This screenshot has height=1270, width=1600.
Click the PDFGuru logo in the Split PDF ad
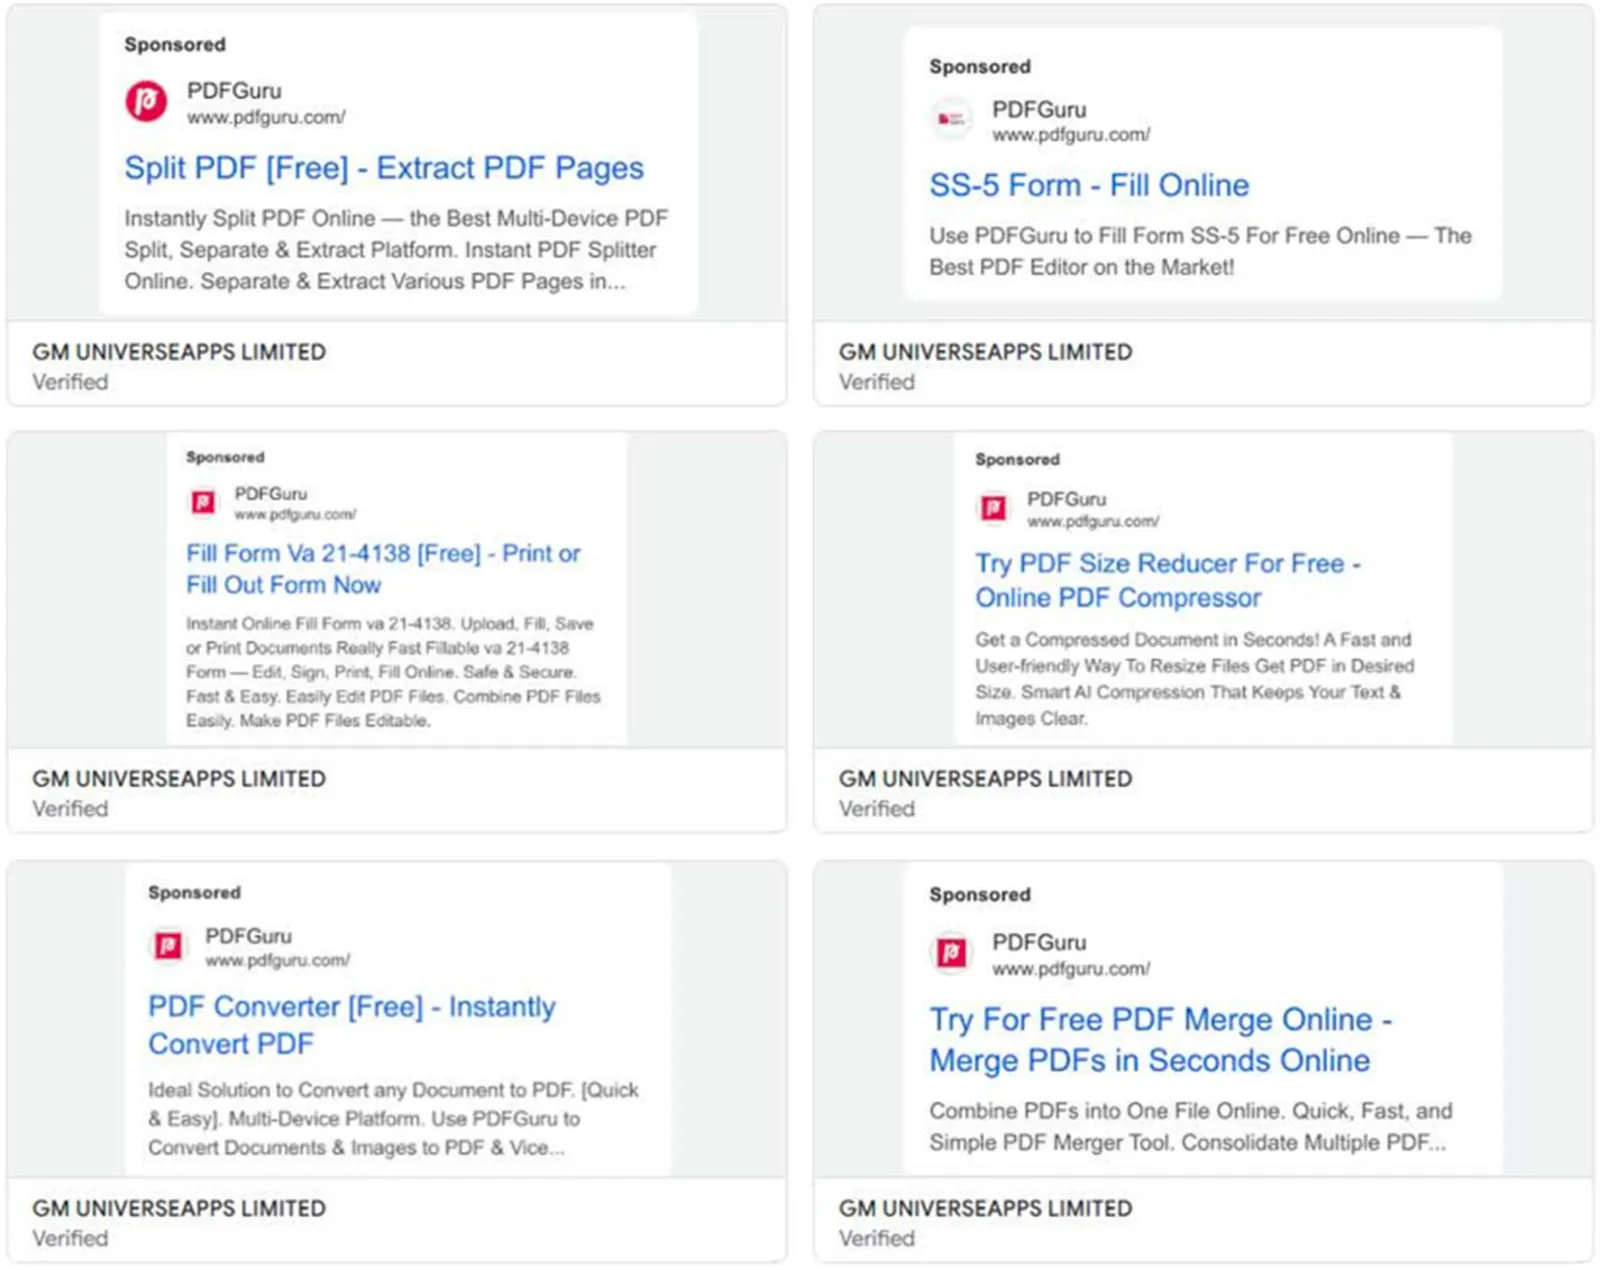146,102
